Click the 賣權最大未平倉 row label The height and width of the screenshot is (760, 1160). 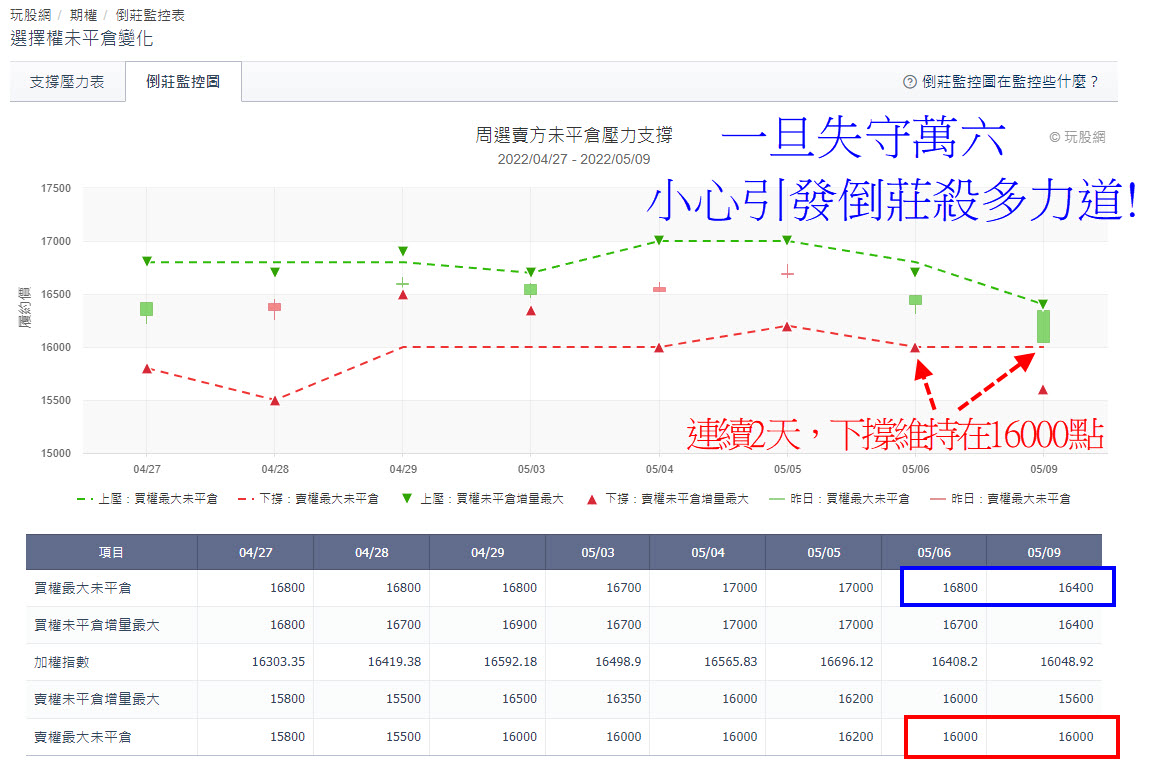point(83,736)
